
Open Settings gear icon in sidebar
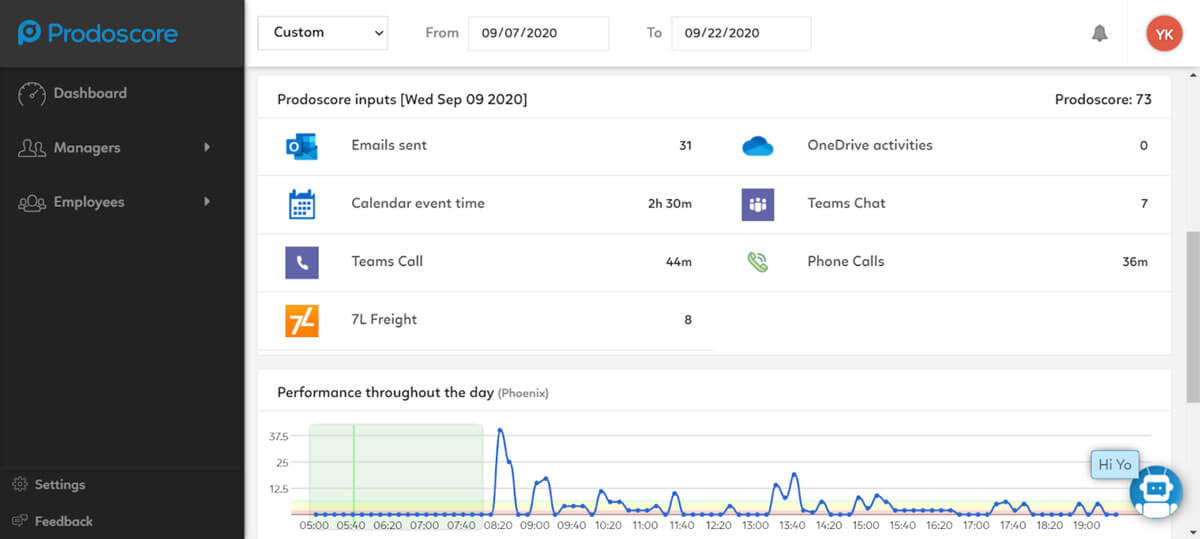click(20, 485)
